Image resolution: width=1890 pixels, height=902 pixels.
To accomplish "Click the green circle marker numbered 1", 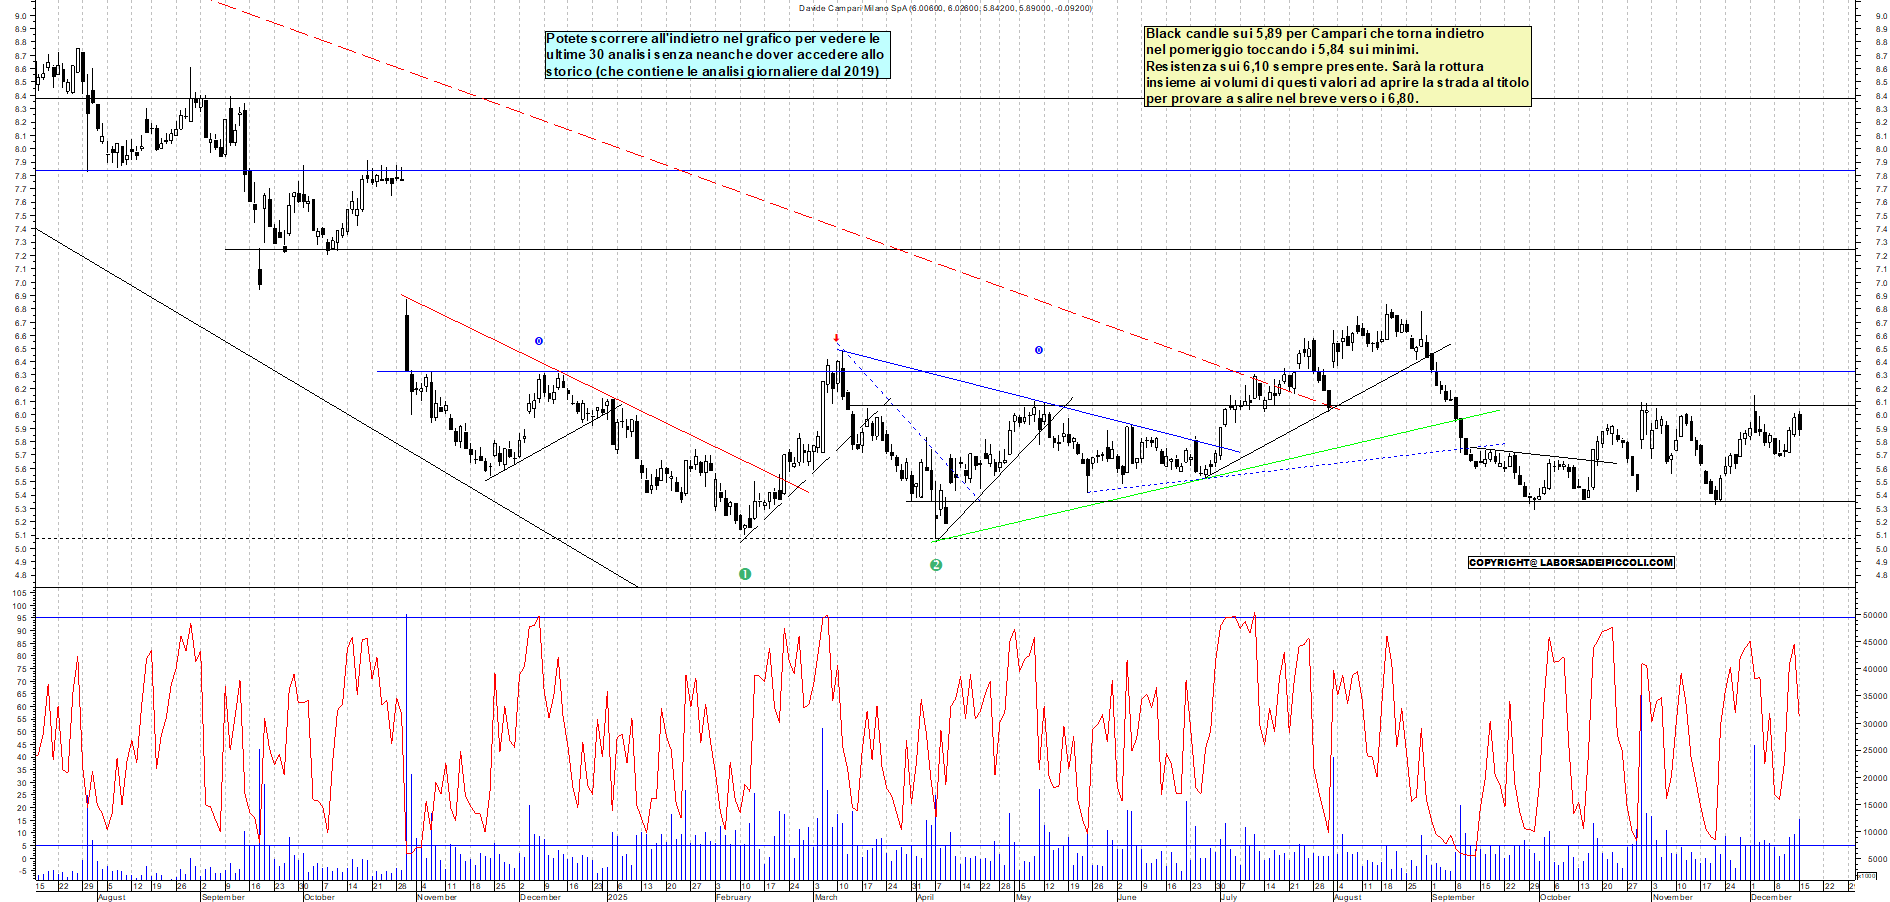I will click(x=744, y=574).
